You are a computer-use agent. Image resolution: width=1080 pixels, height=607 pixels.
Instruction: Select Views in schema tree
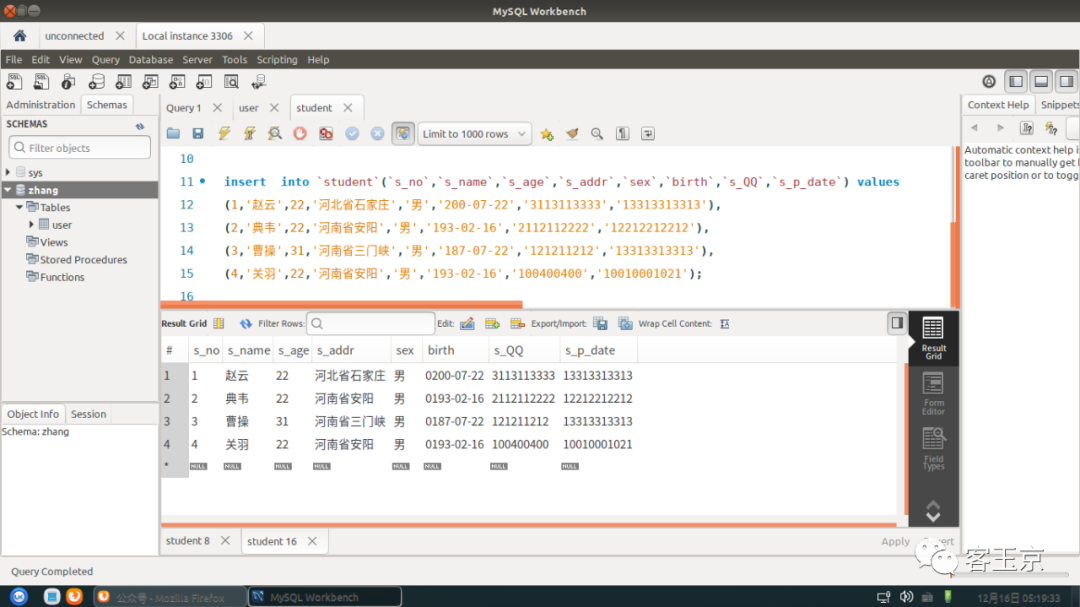(53, 242)
